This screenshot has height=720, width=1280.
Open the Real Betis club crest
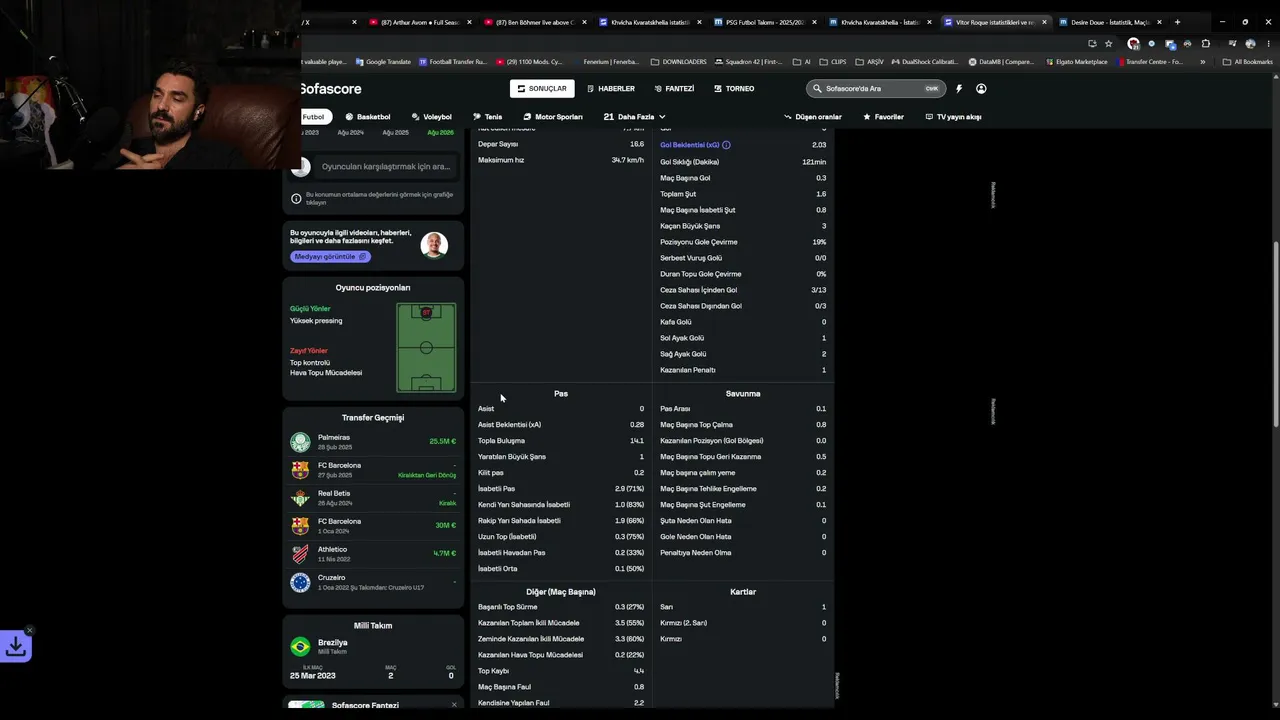300,498
